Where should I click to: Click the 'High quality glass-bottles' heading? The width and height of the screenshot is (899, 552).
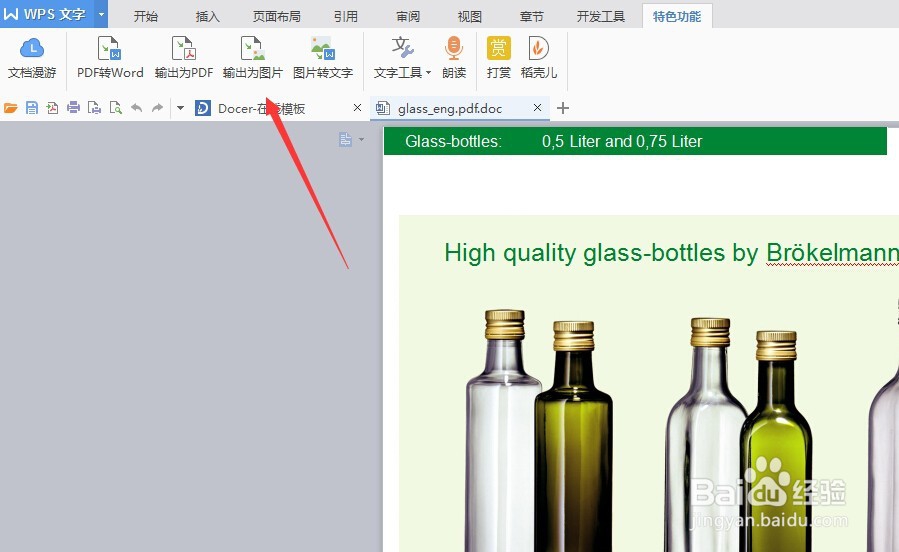(x=584, y=253)
